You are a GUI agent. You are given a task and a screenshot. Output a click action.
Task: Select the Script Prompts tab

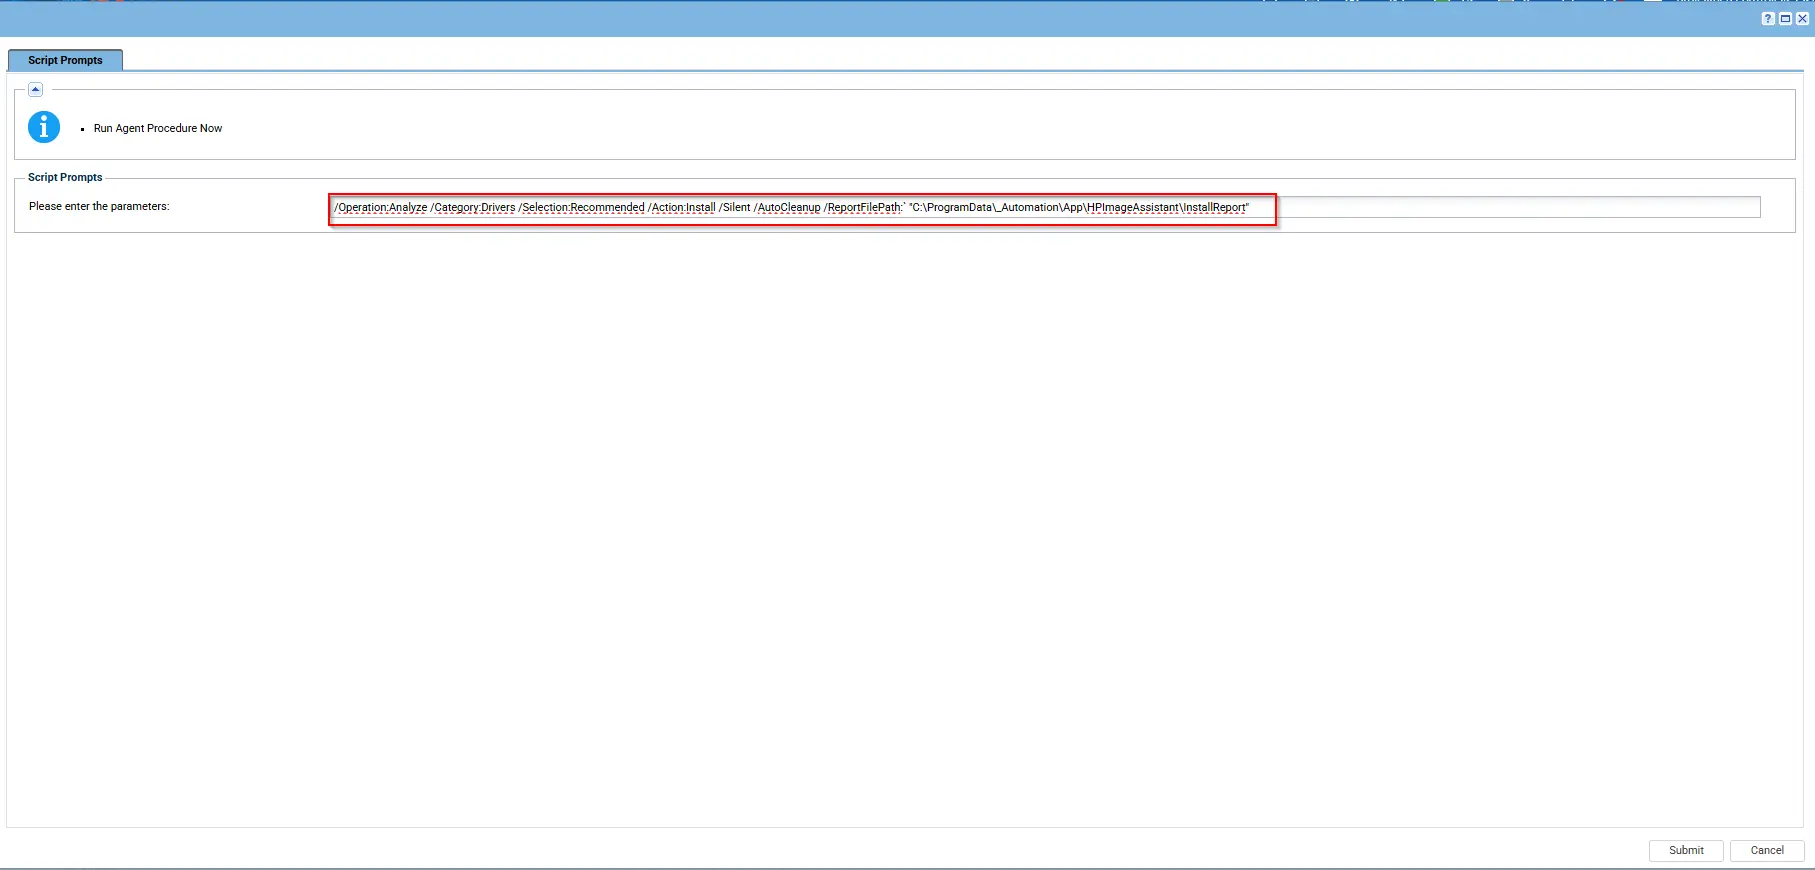[x=65, y=60]
